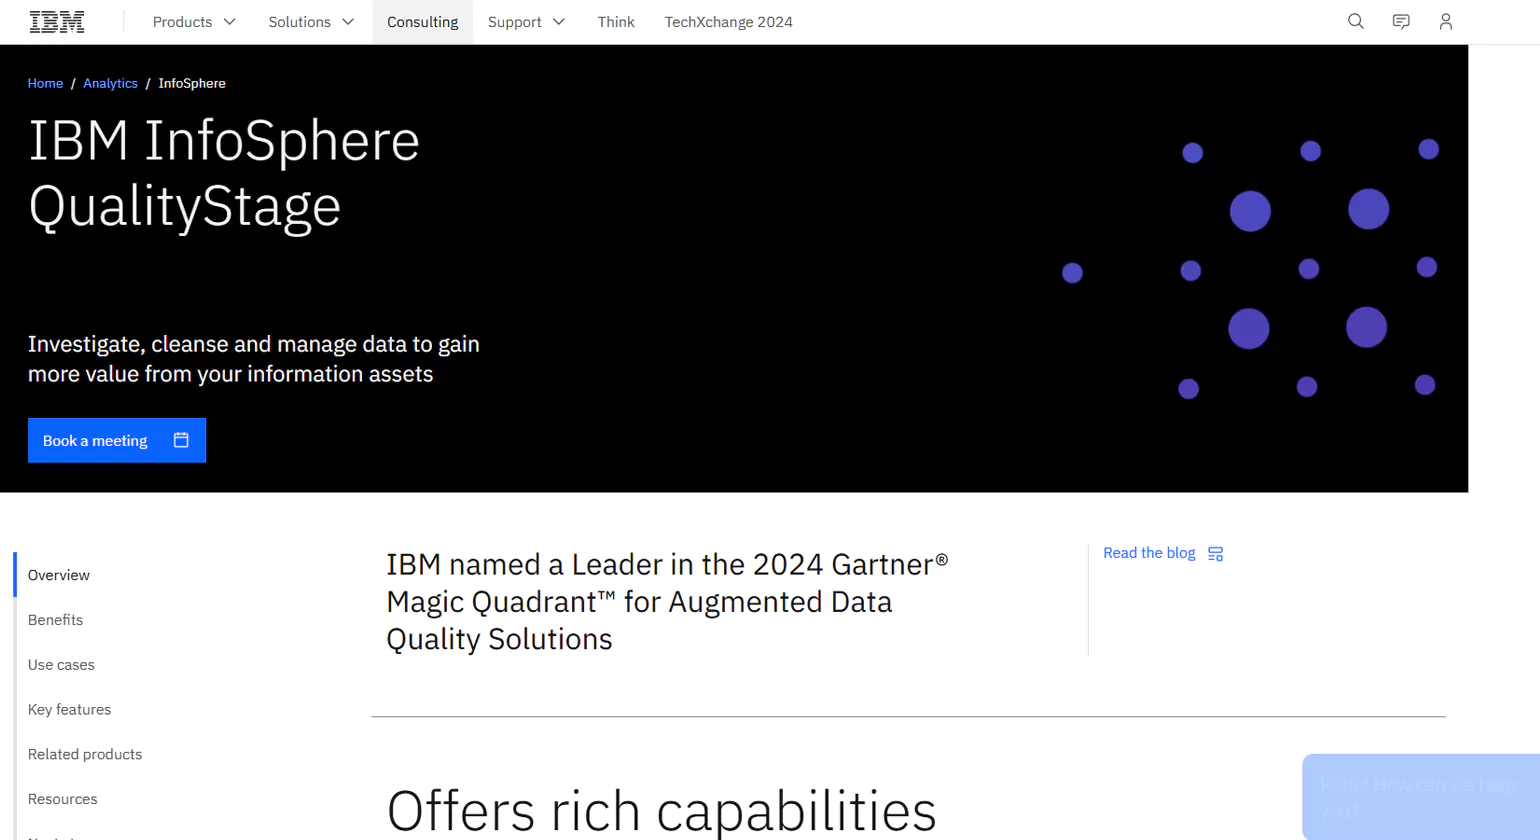This screenshot has width=1540, height=840.
Task: Click the user account profile icon
Action: [1445, 21]
